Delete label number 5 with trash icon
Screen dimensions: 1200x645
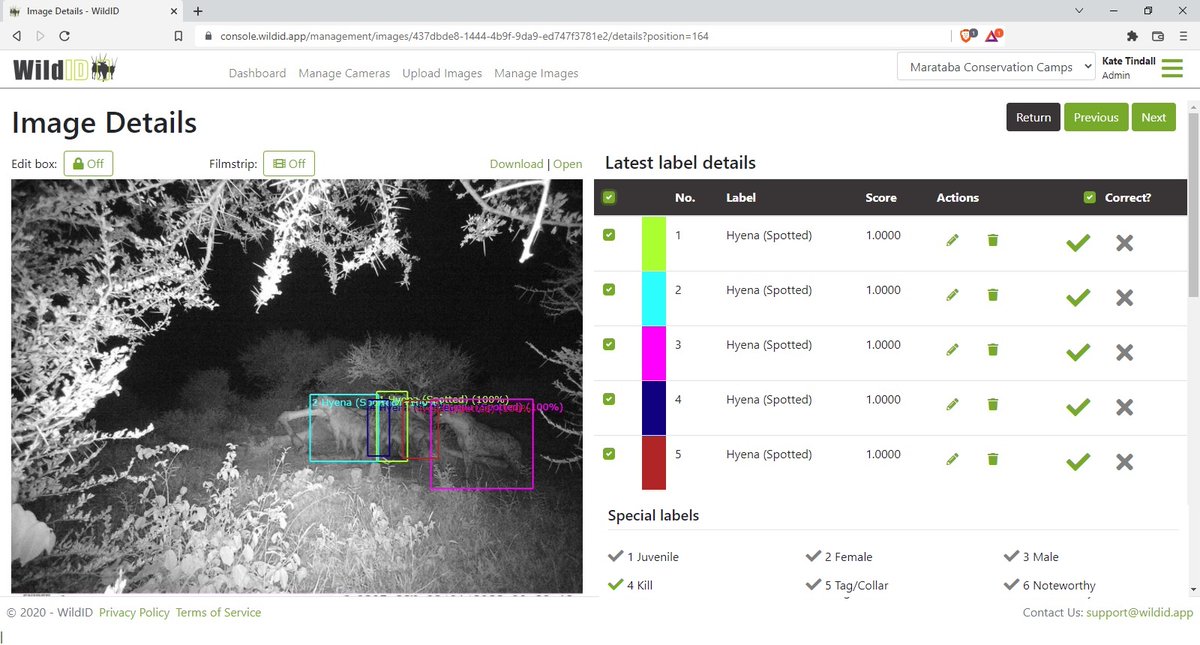tap(992, 459)
